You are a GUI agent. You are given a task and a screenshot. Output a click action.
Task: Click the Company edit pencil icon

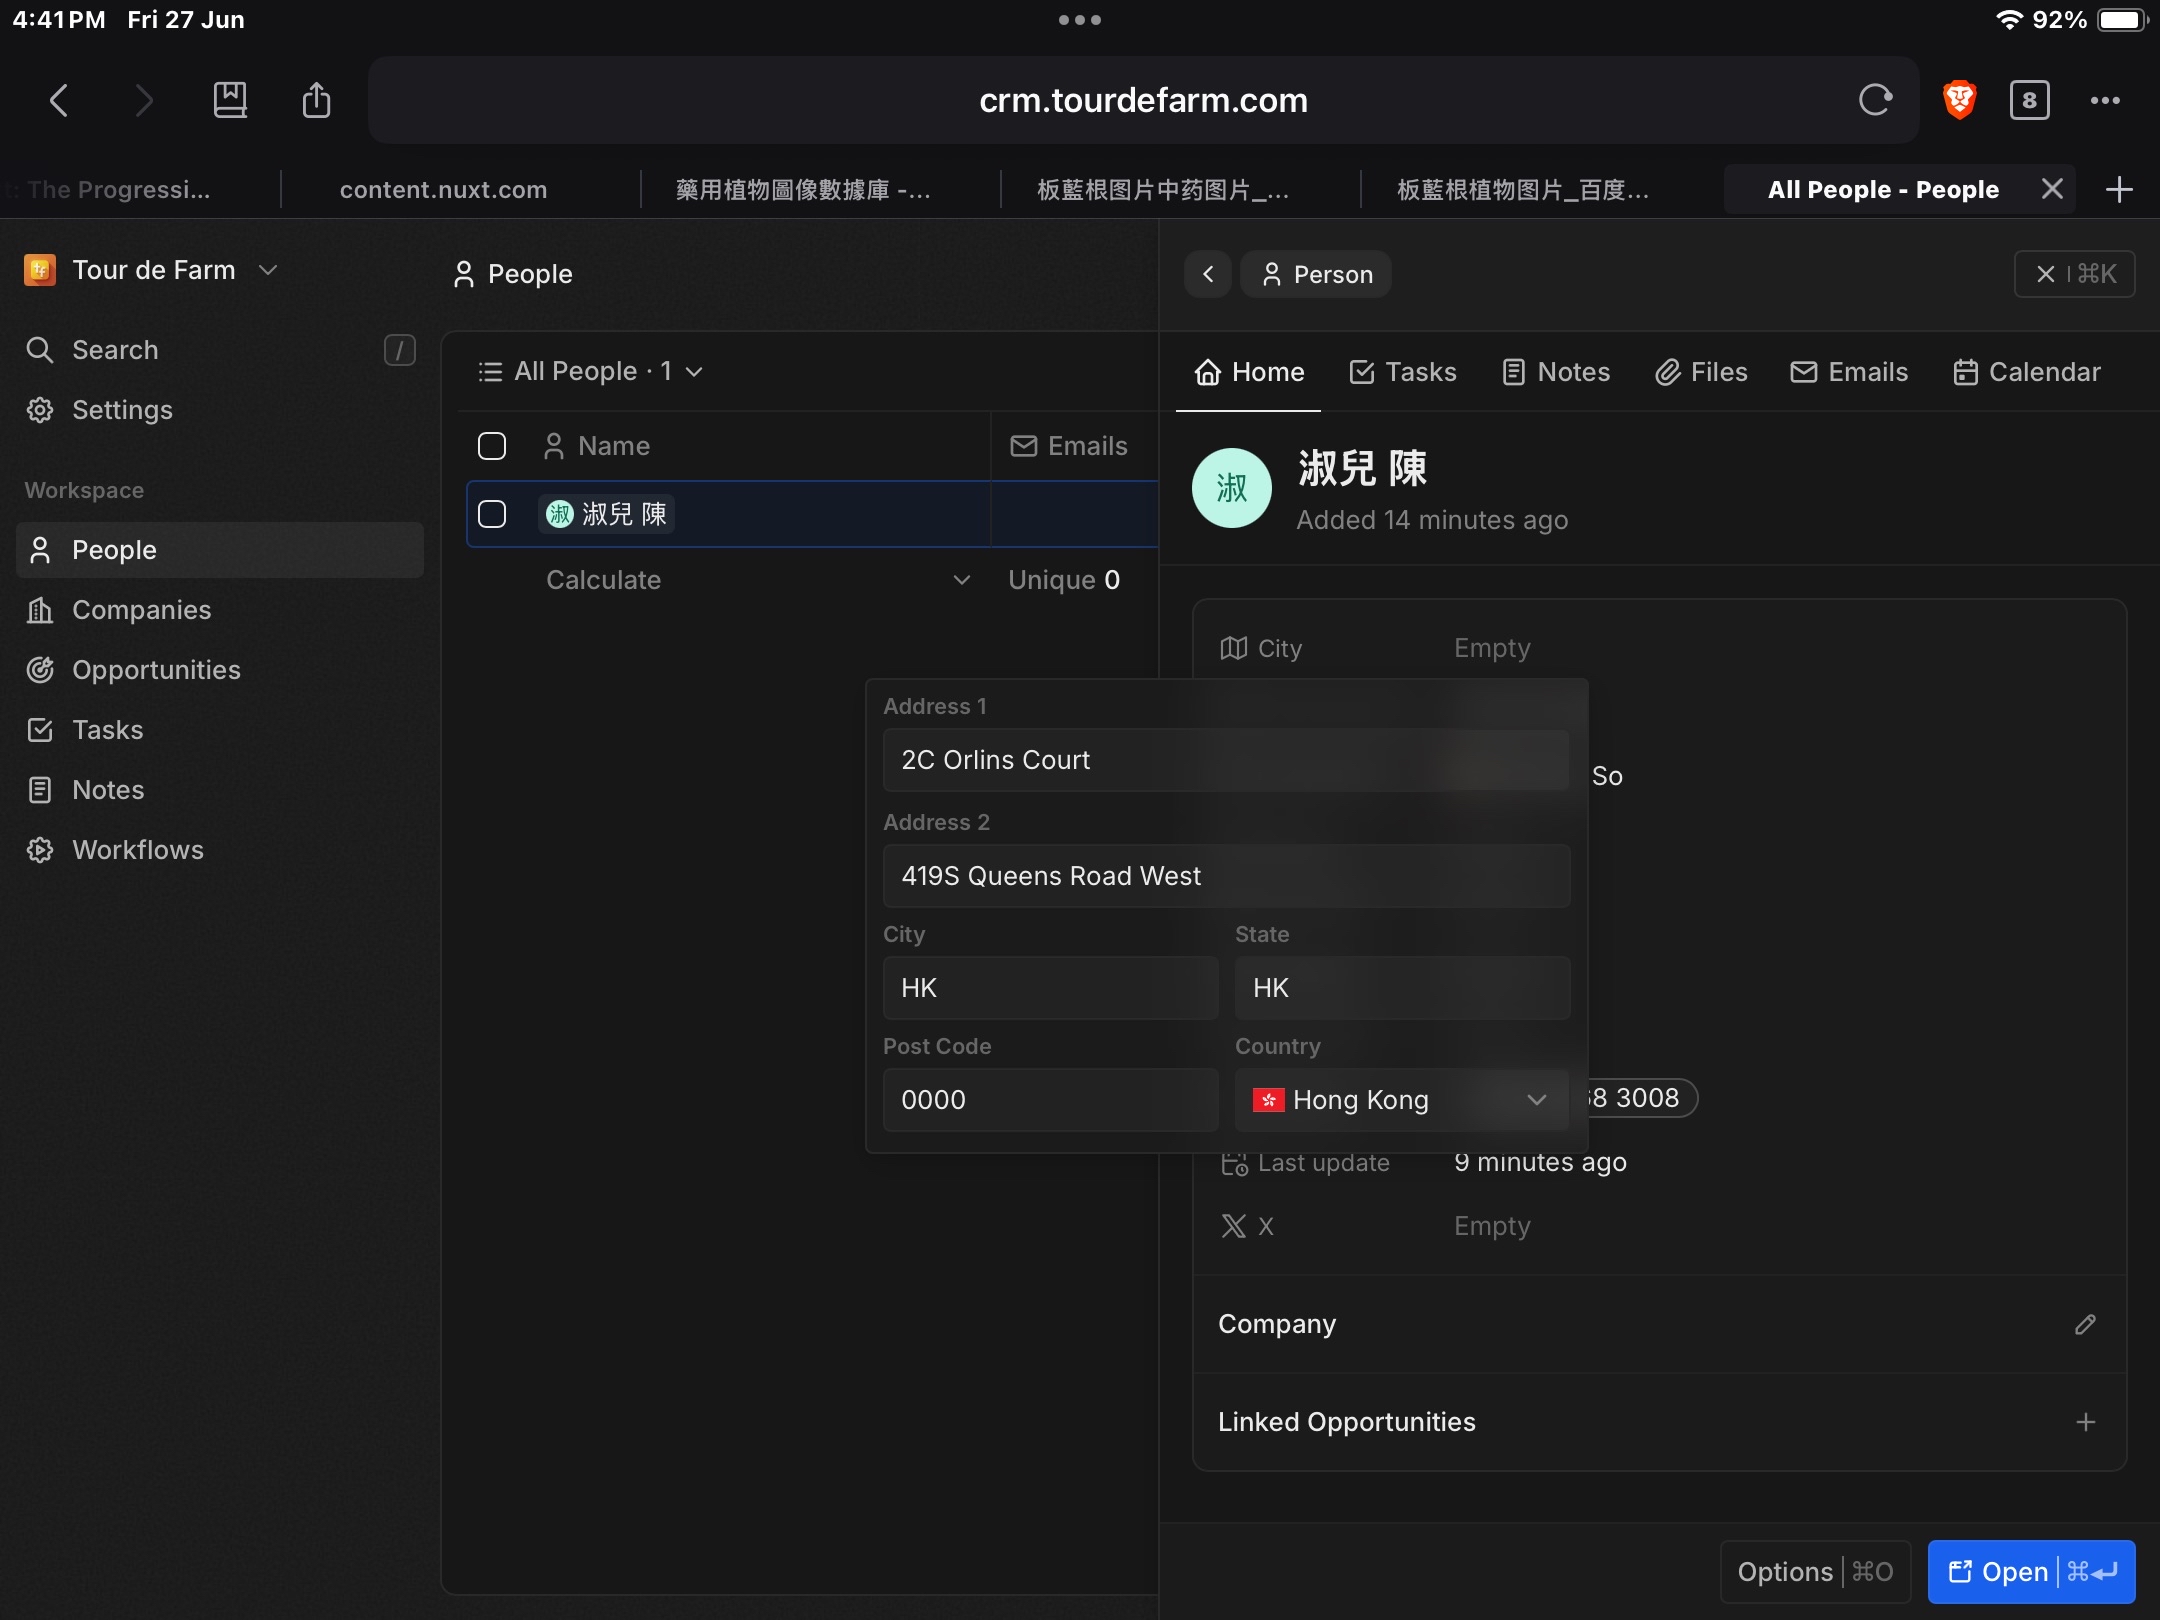click(2085, 1324)
